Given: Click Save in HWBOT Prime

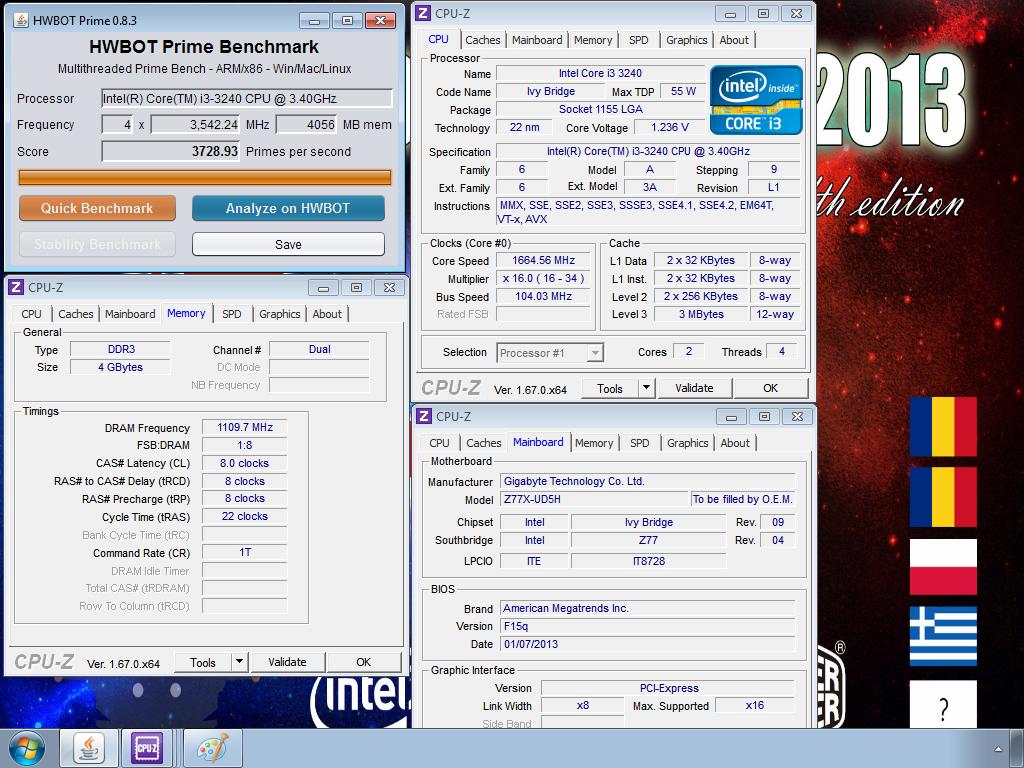Looking at the screenshot, I should pyautogui.click(x=288, y=244).
